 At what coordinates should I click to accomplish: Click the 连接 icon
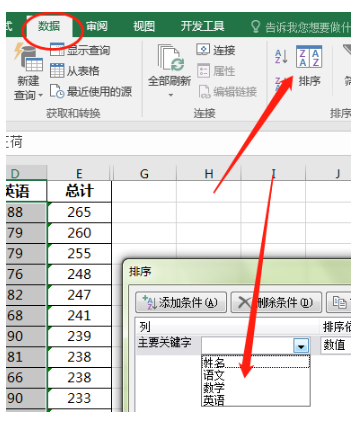coord(203,50)
